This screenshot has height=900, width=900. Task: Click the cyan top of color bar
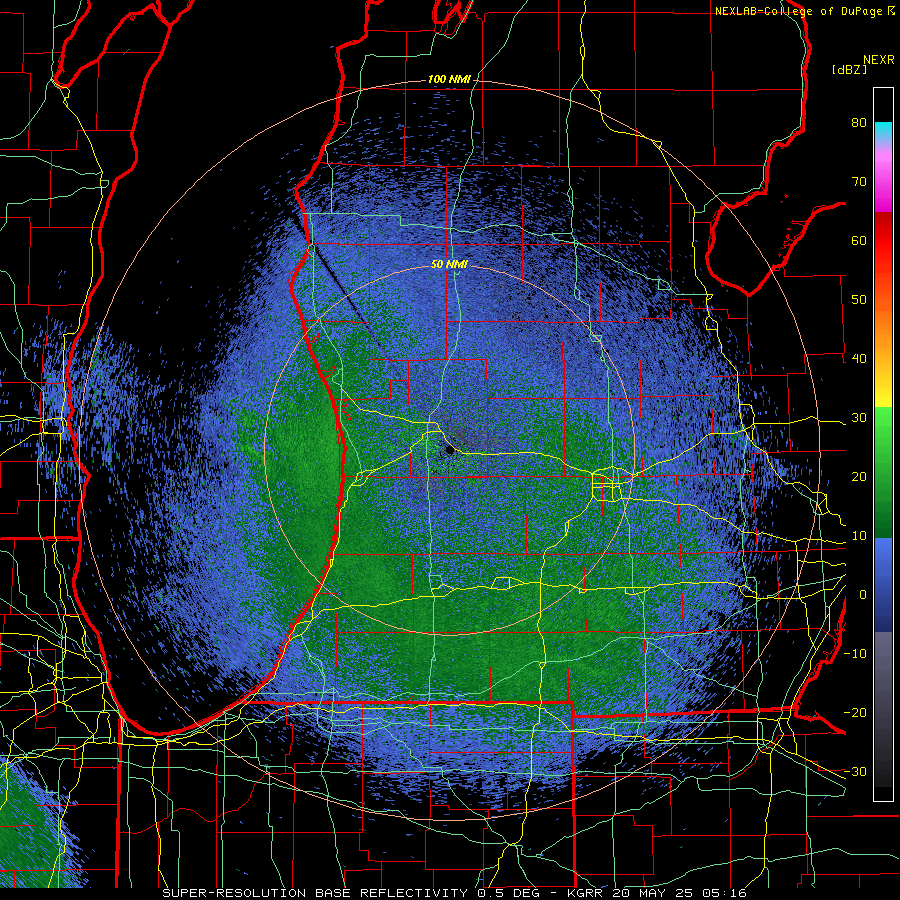pyautogui.click(x=883, y=129)
